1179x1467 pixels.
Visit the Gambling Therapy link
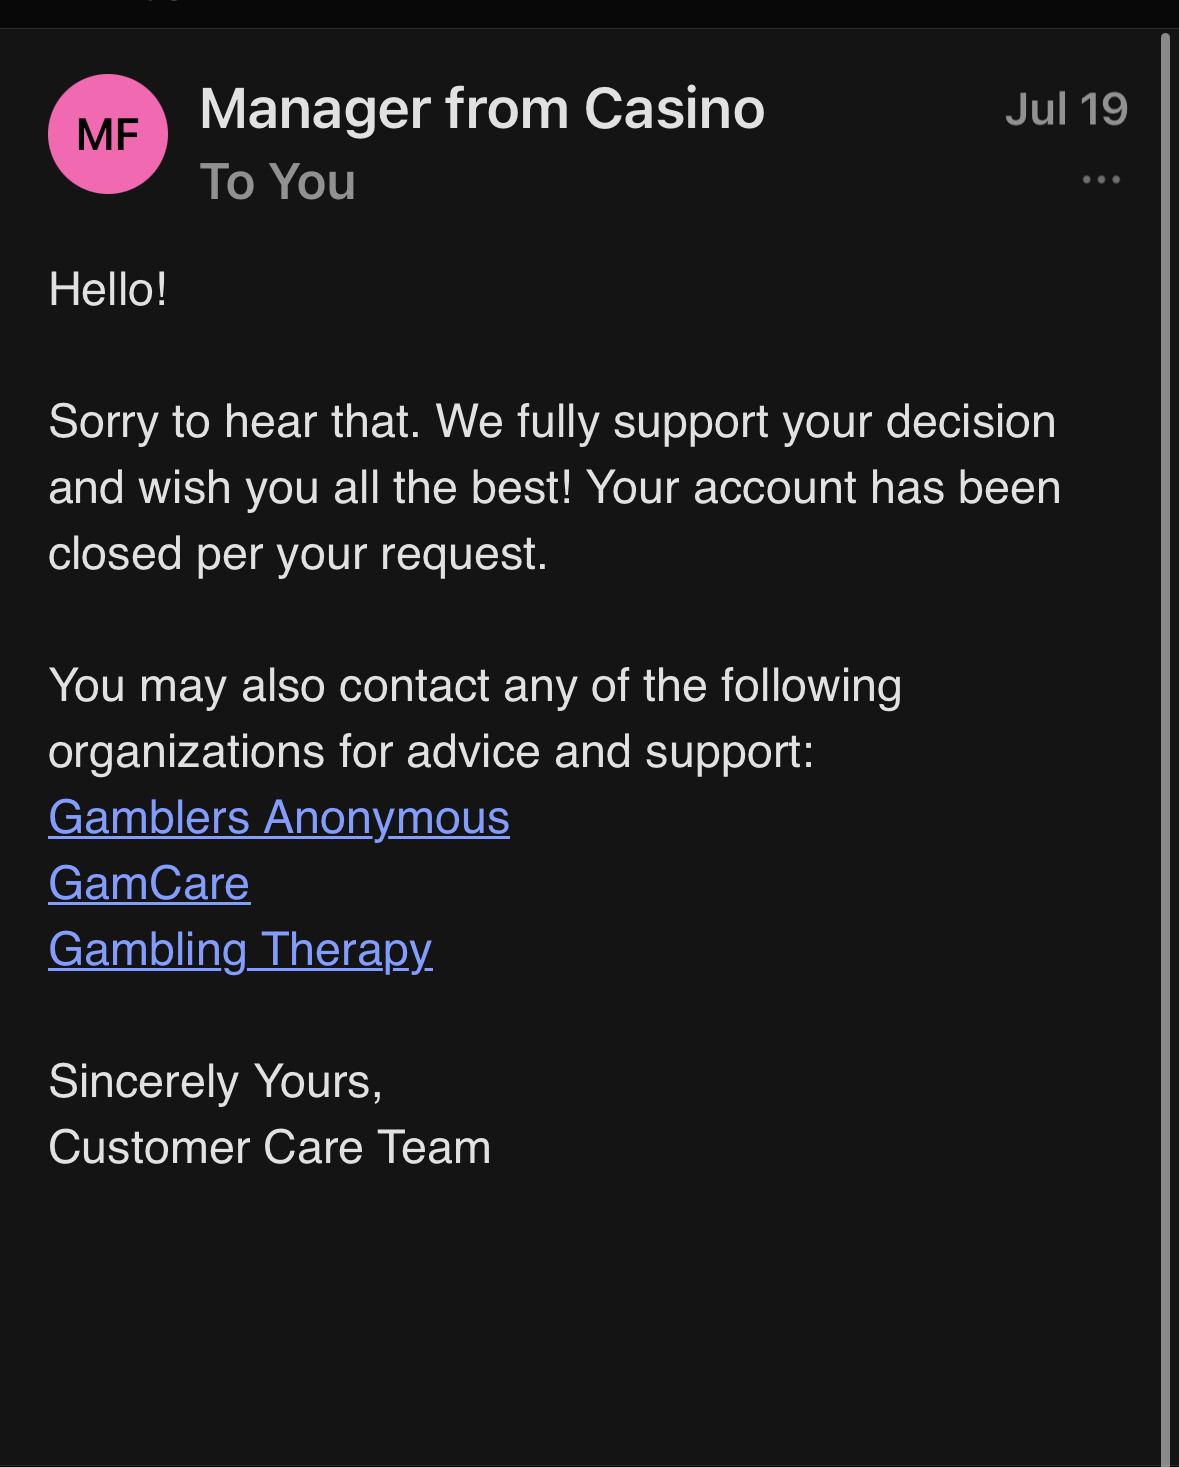point(240,949)
